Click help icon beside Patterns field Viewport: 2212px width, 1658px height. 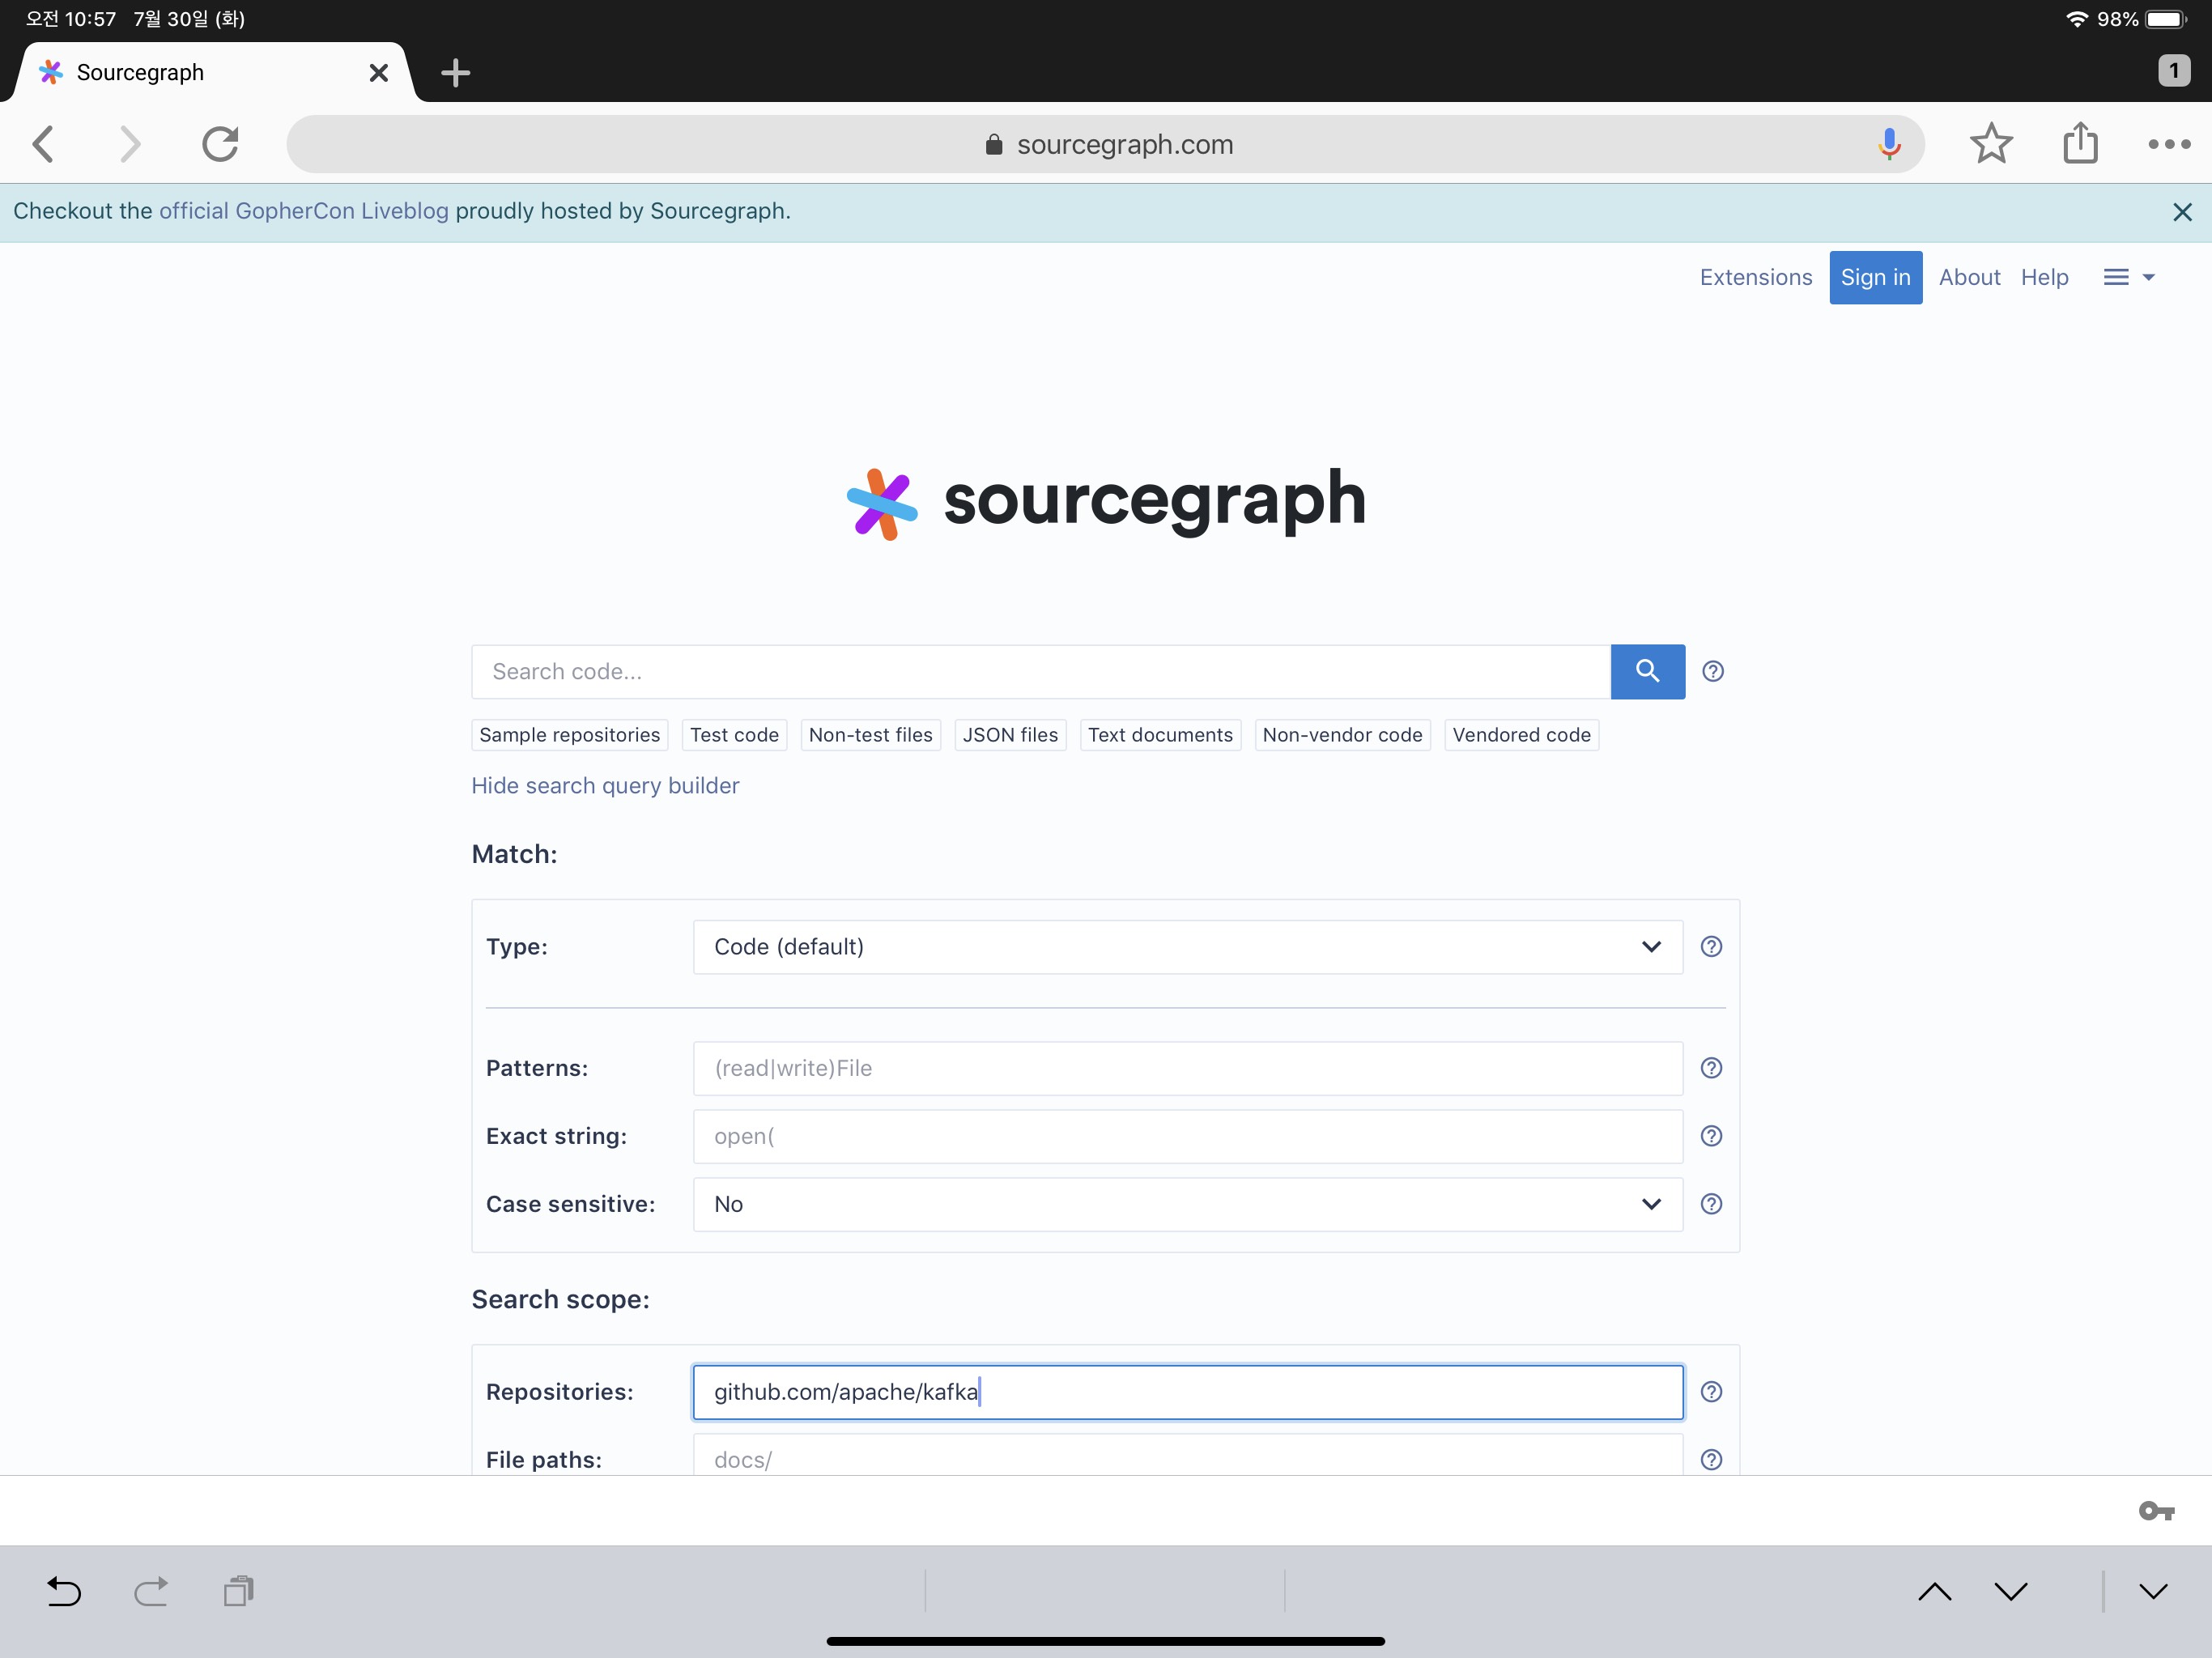[1711, 1068]
